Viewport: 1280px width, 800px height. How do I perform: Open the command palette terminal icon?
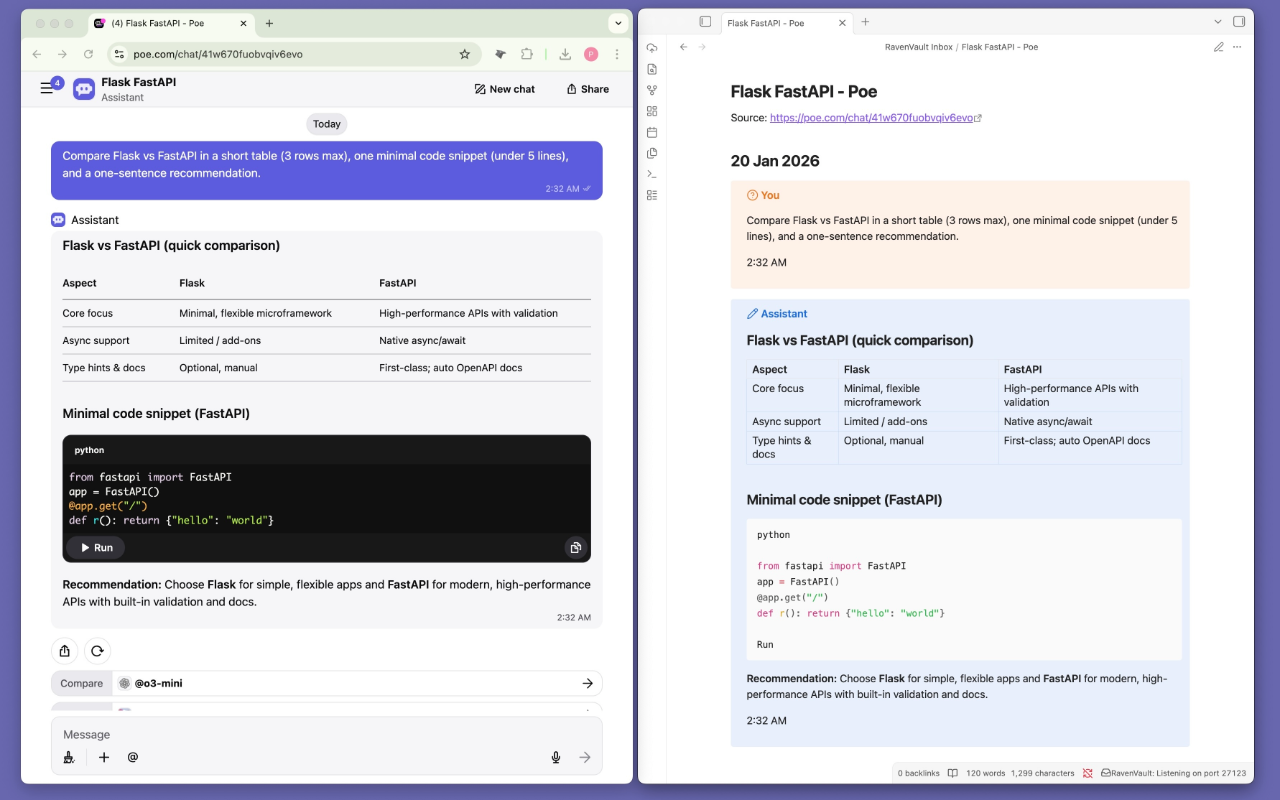(652, 174)
